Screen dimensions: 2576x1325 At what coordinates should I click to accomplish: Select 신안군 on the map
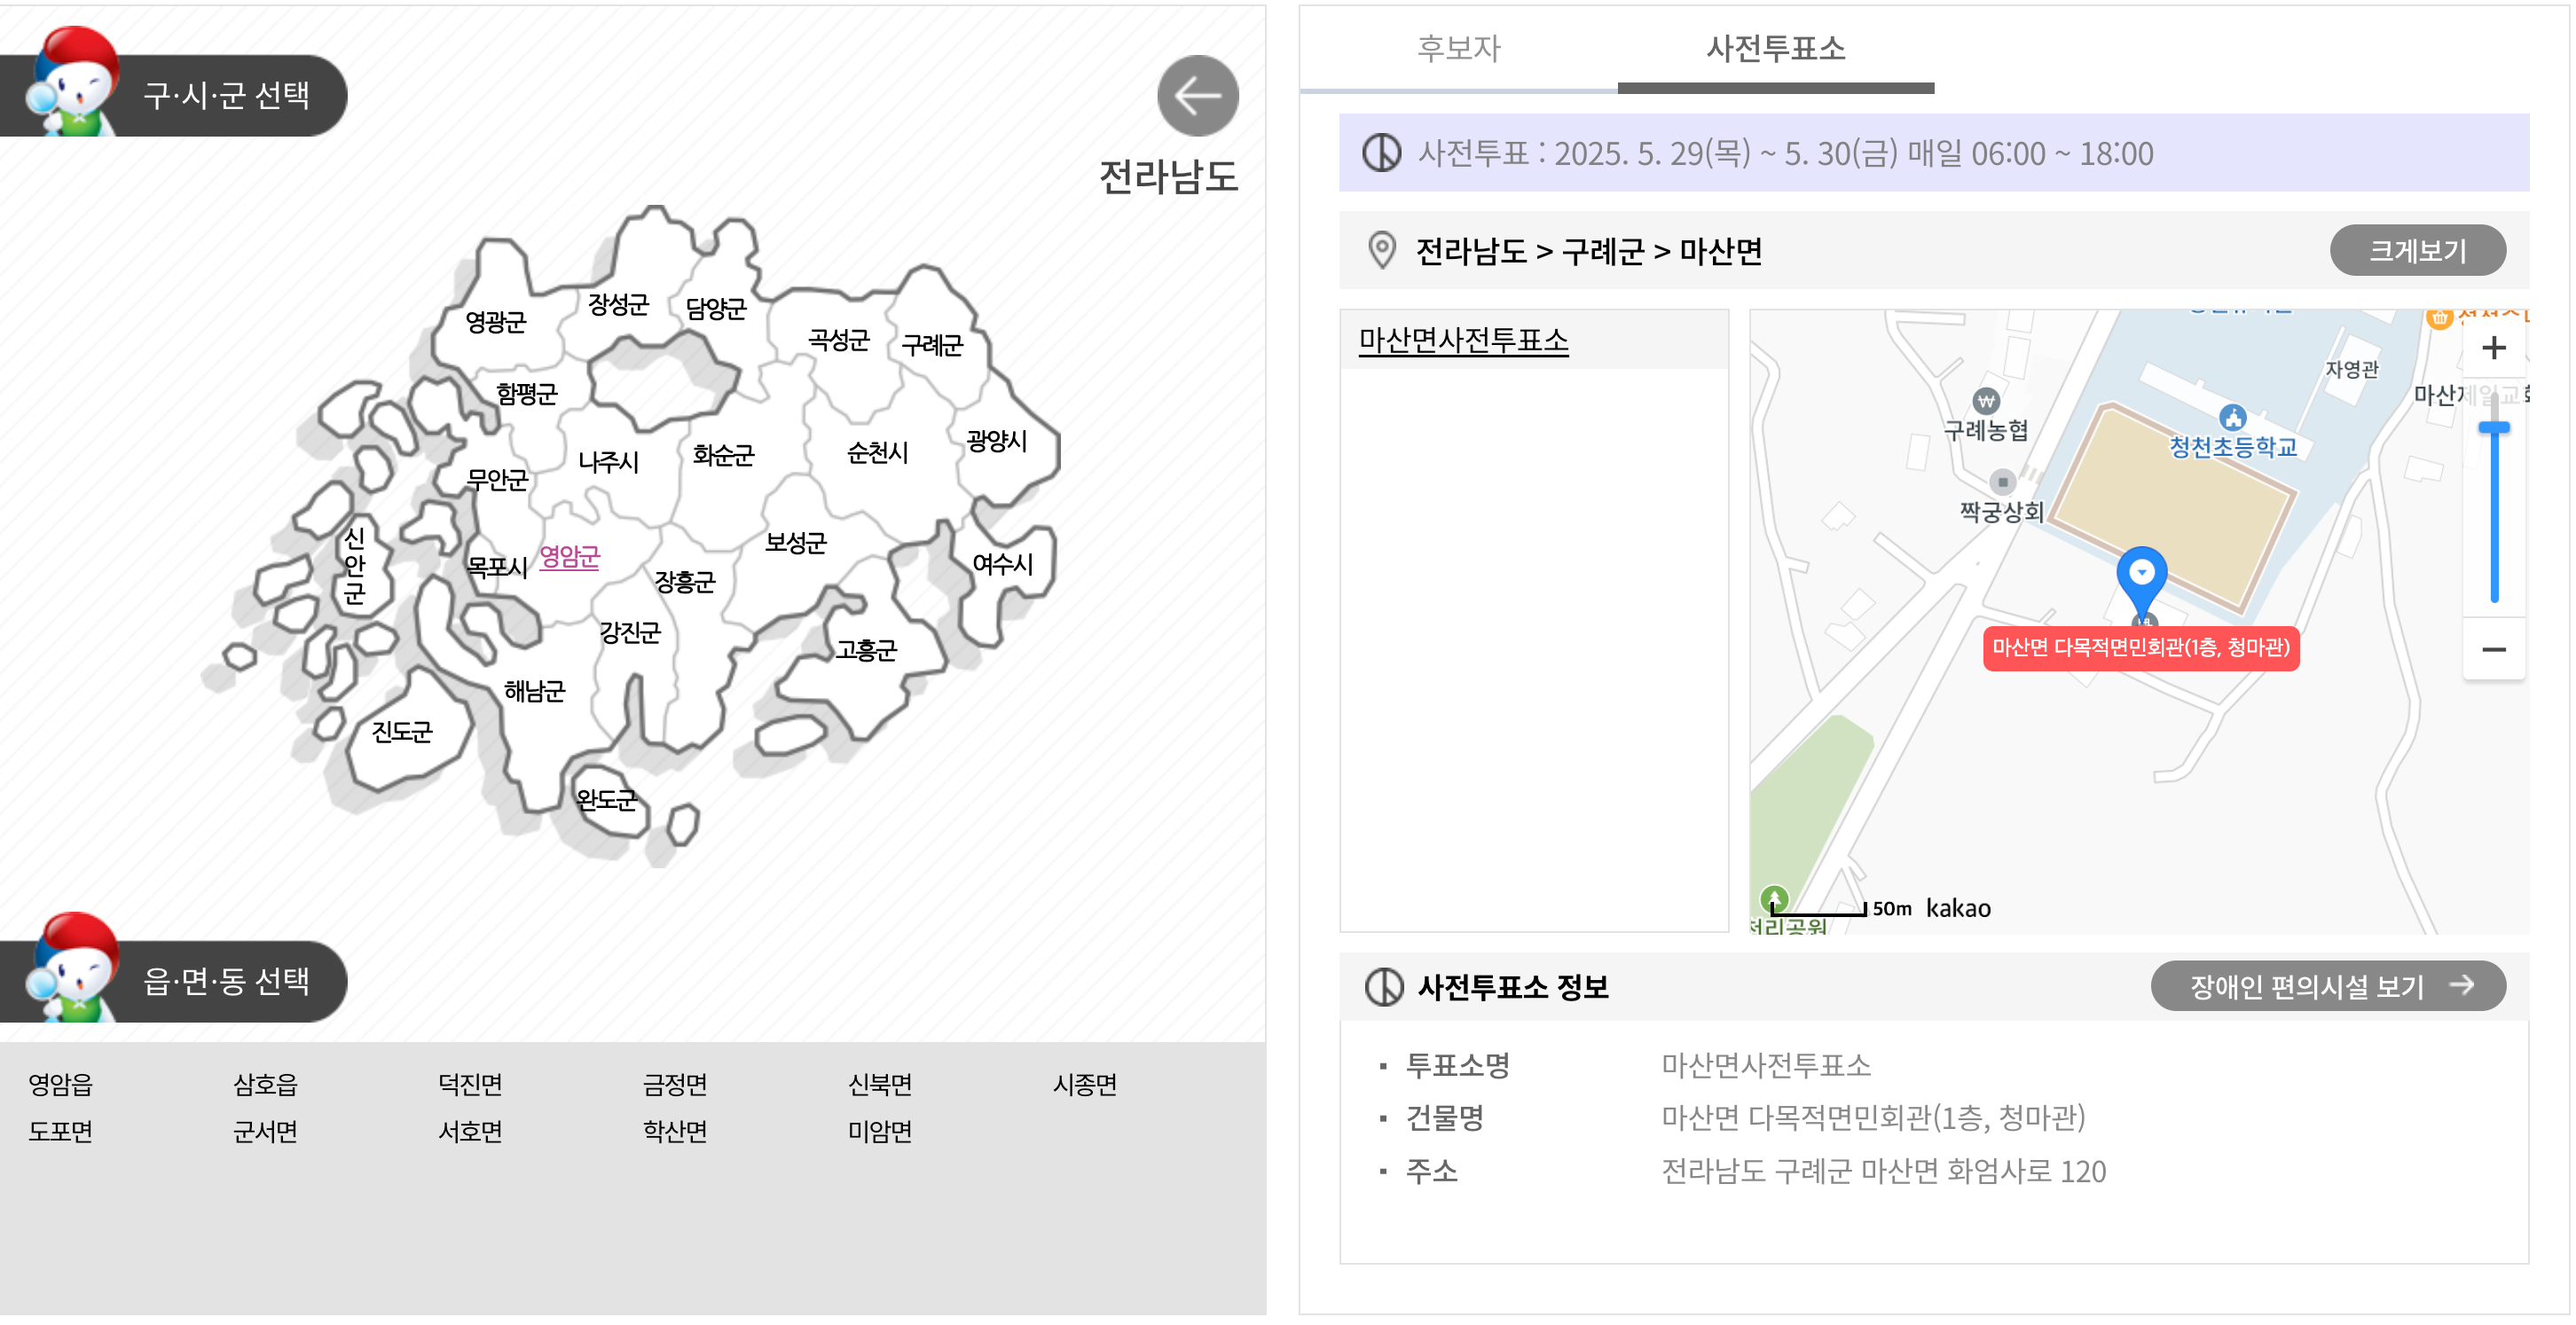click(x=354, y=566)
